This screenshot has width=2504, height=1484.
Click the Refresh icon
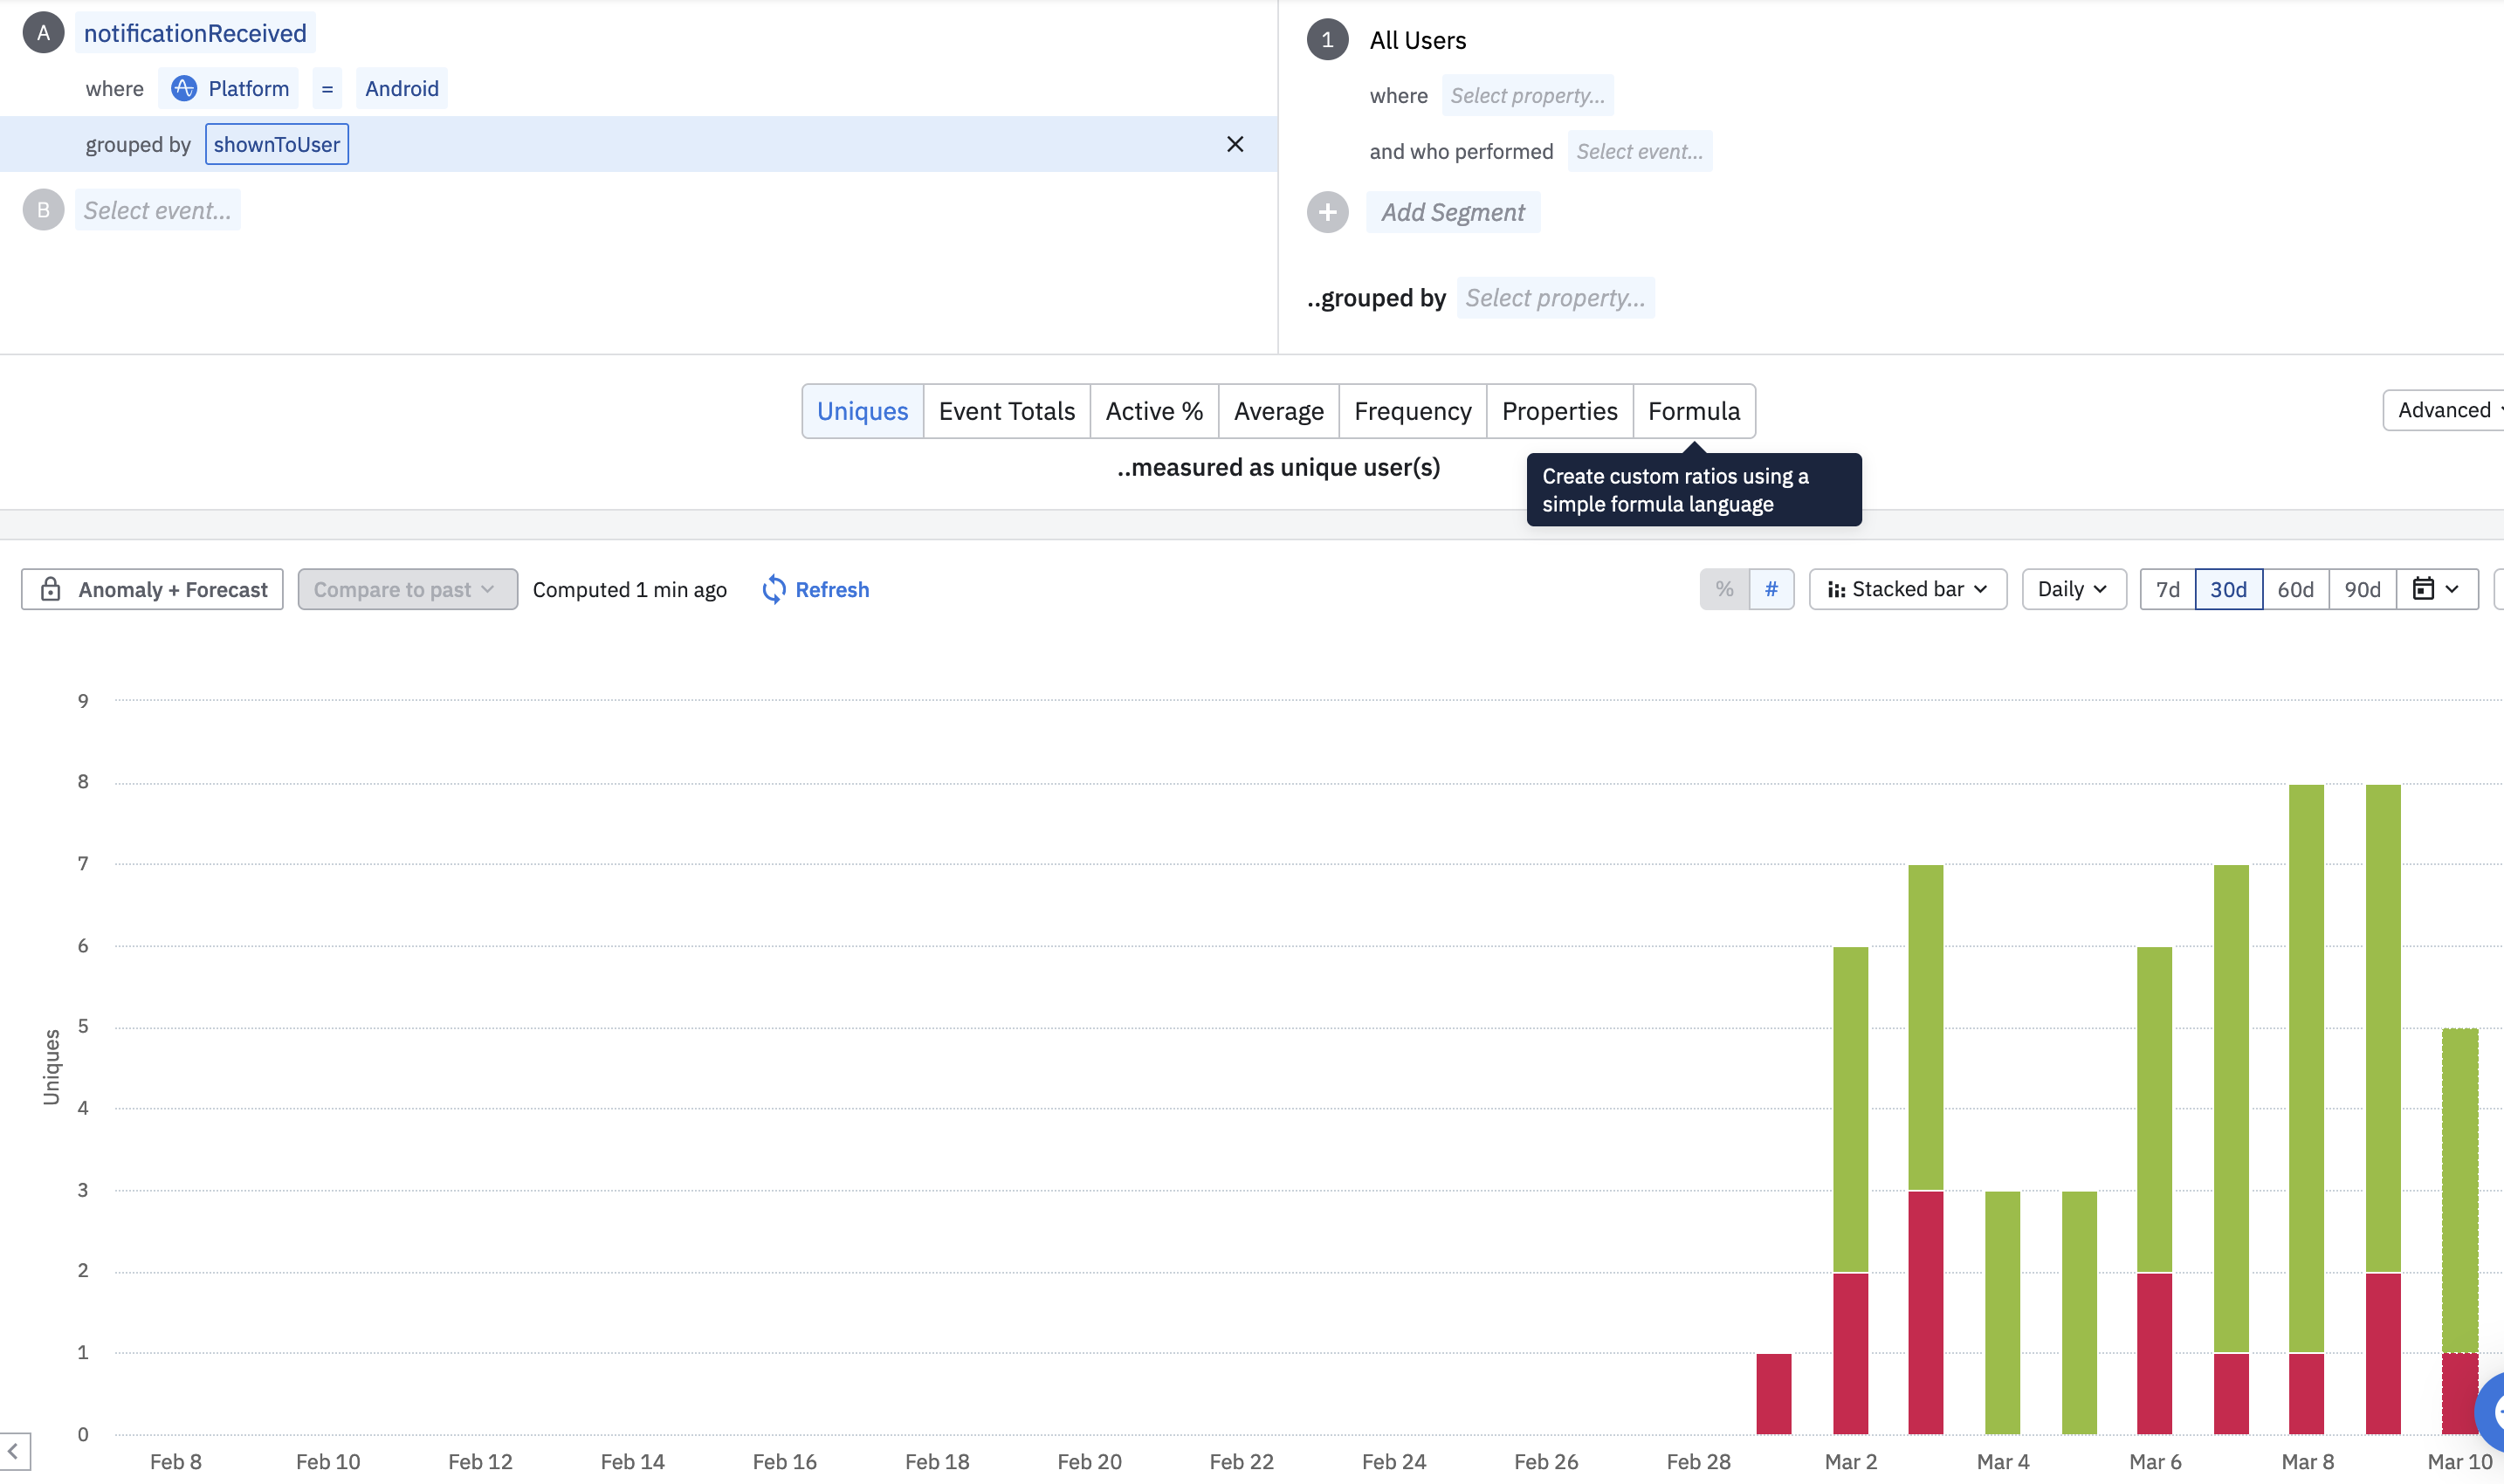pyautogui.click(x=773, y=589)
